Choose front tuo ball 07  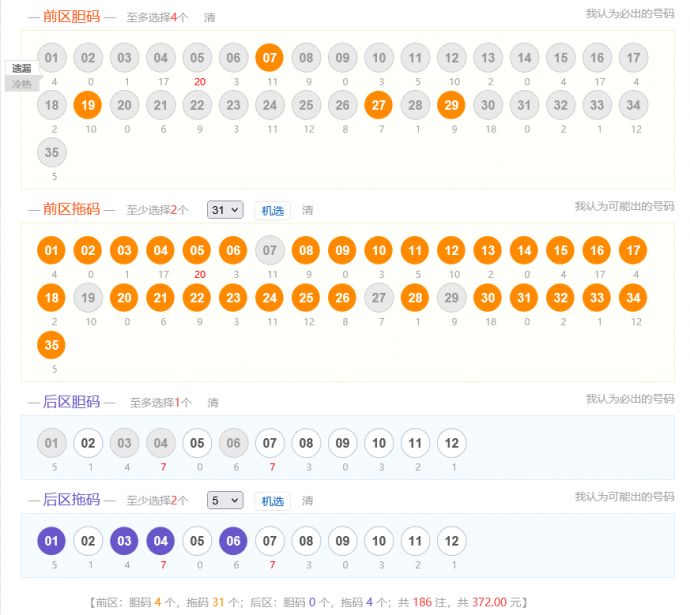tap(269, 250)
